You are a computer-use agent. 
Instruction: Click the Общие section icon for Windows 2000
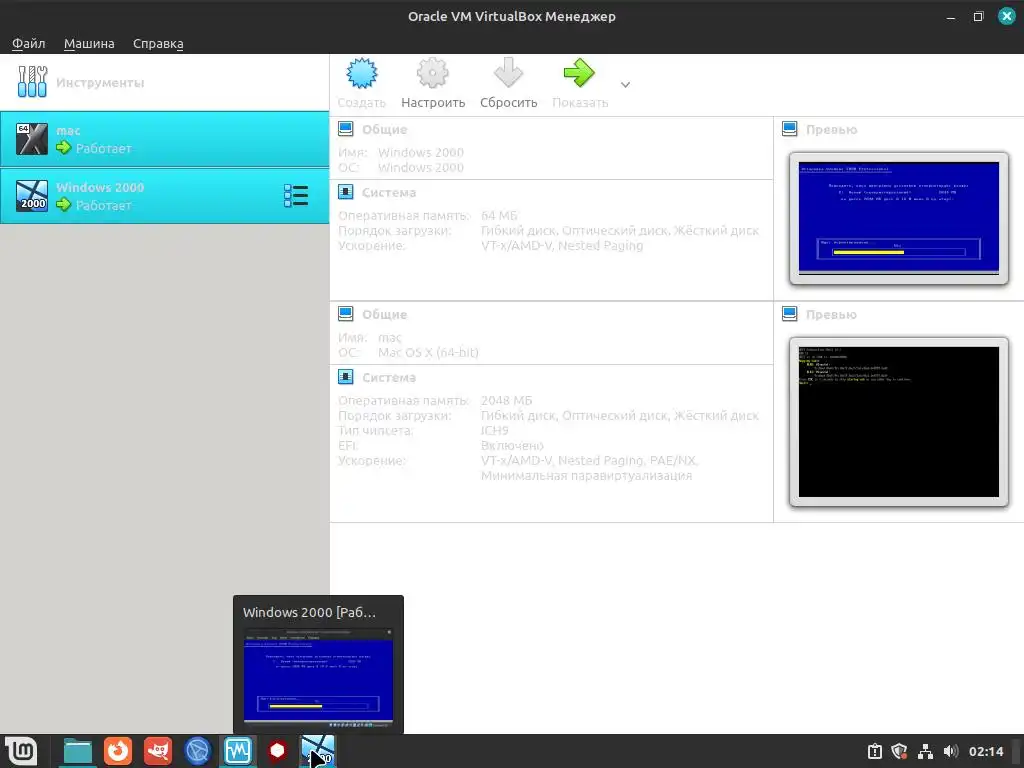[345, 129]
